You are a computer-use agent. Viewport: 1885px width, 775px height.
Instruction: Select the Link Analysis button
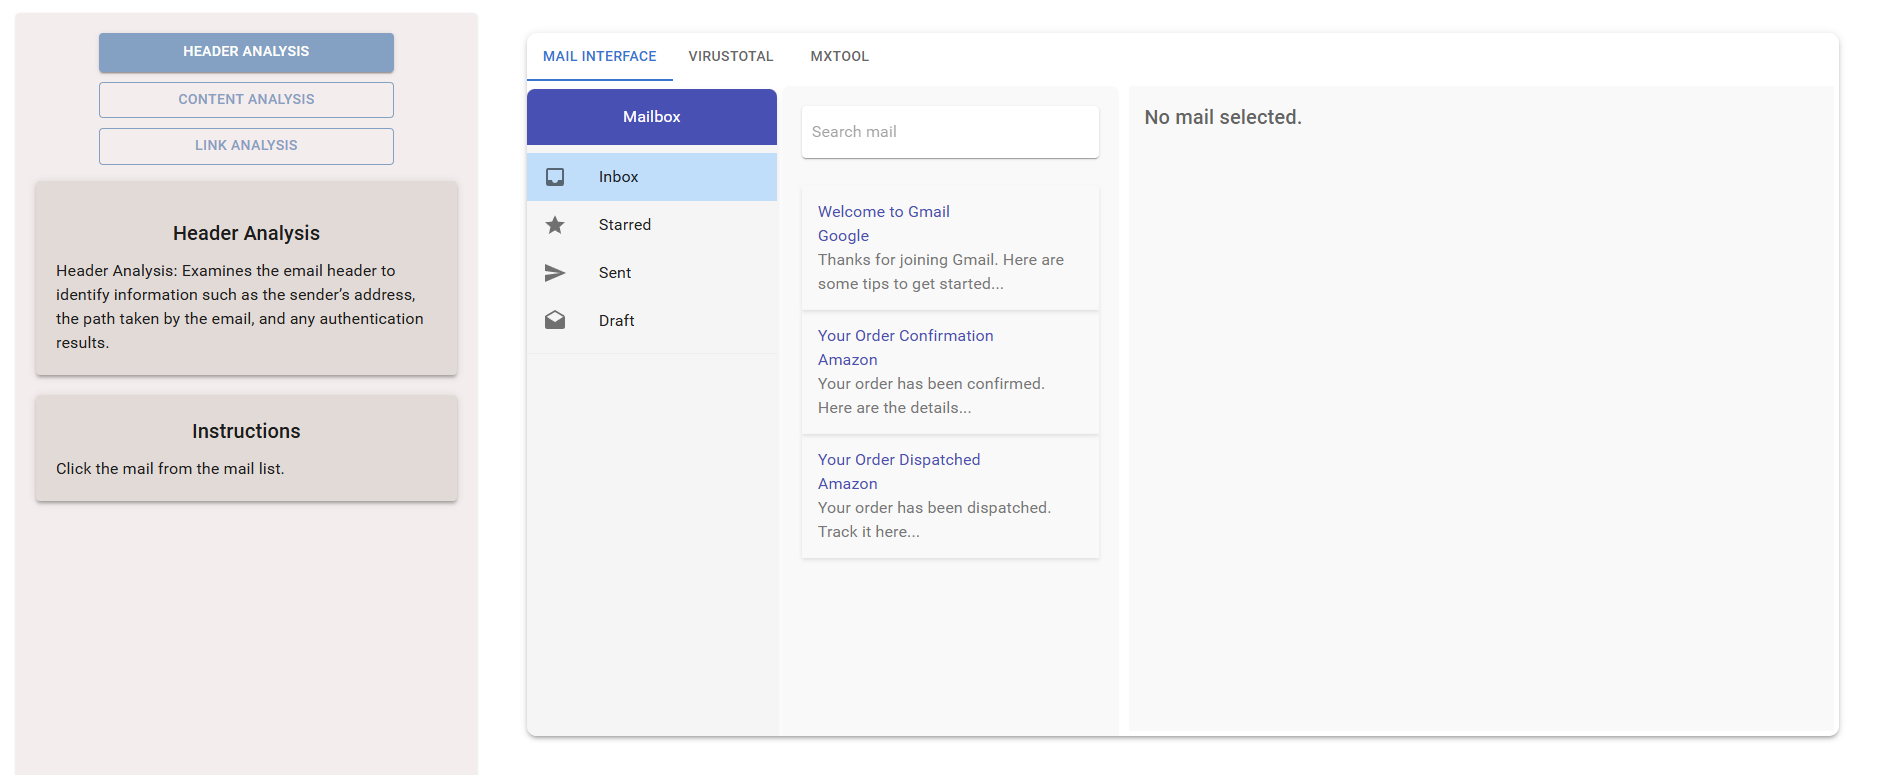click(x=246, y=146)
